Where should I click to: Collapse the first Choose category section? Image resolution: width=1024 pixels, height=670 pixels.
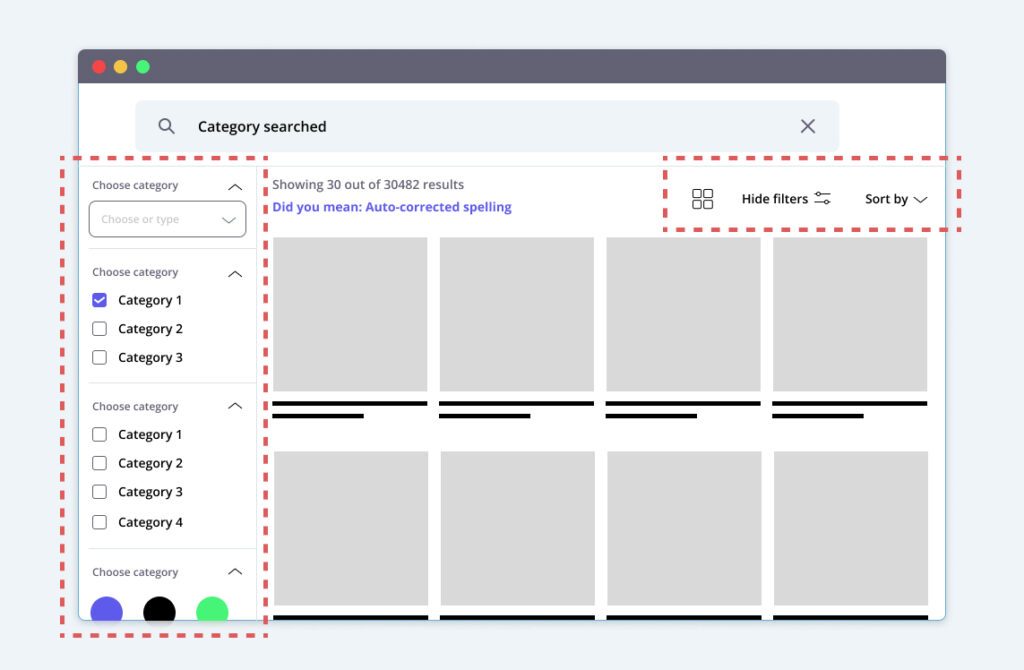coord(235,187)
